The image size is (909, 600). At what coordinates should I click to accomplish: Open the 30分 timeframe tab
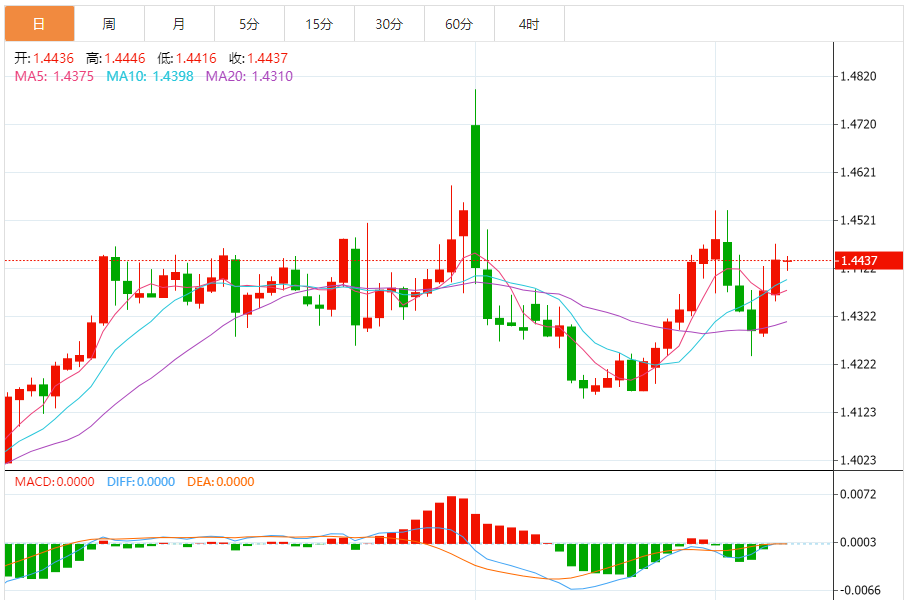[x=390, y=24]
